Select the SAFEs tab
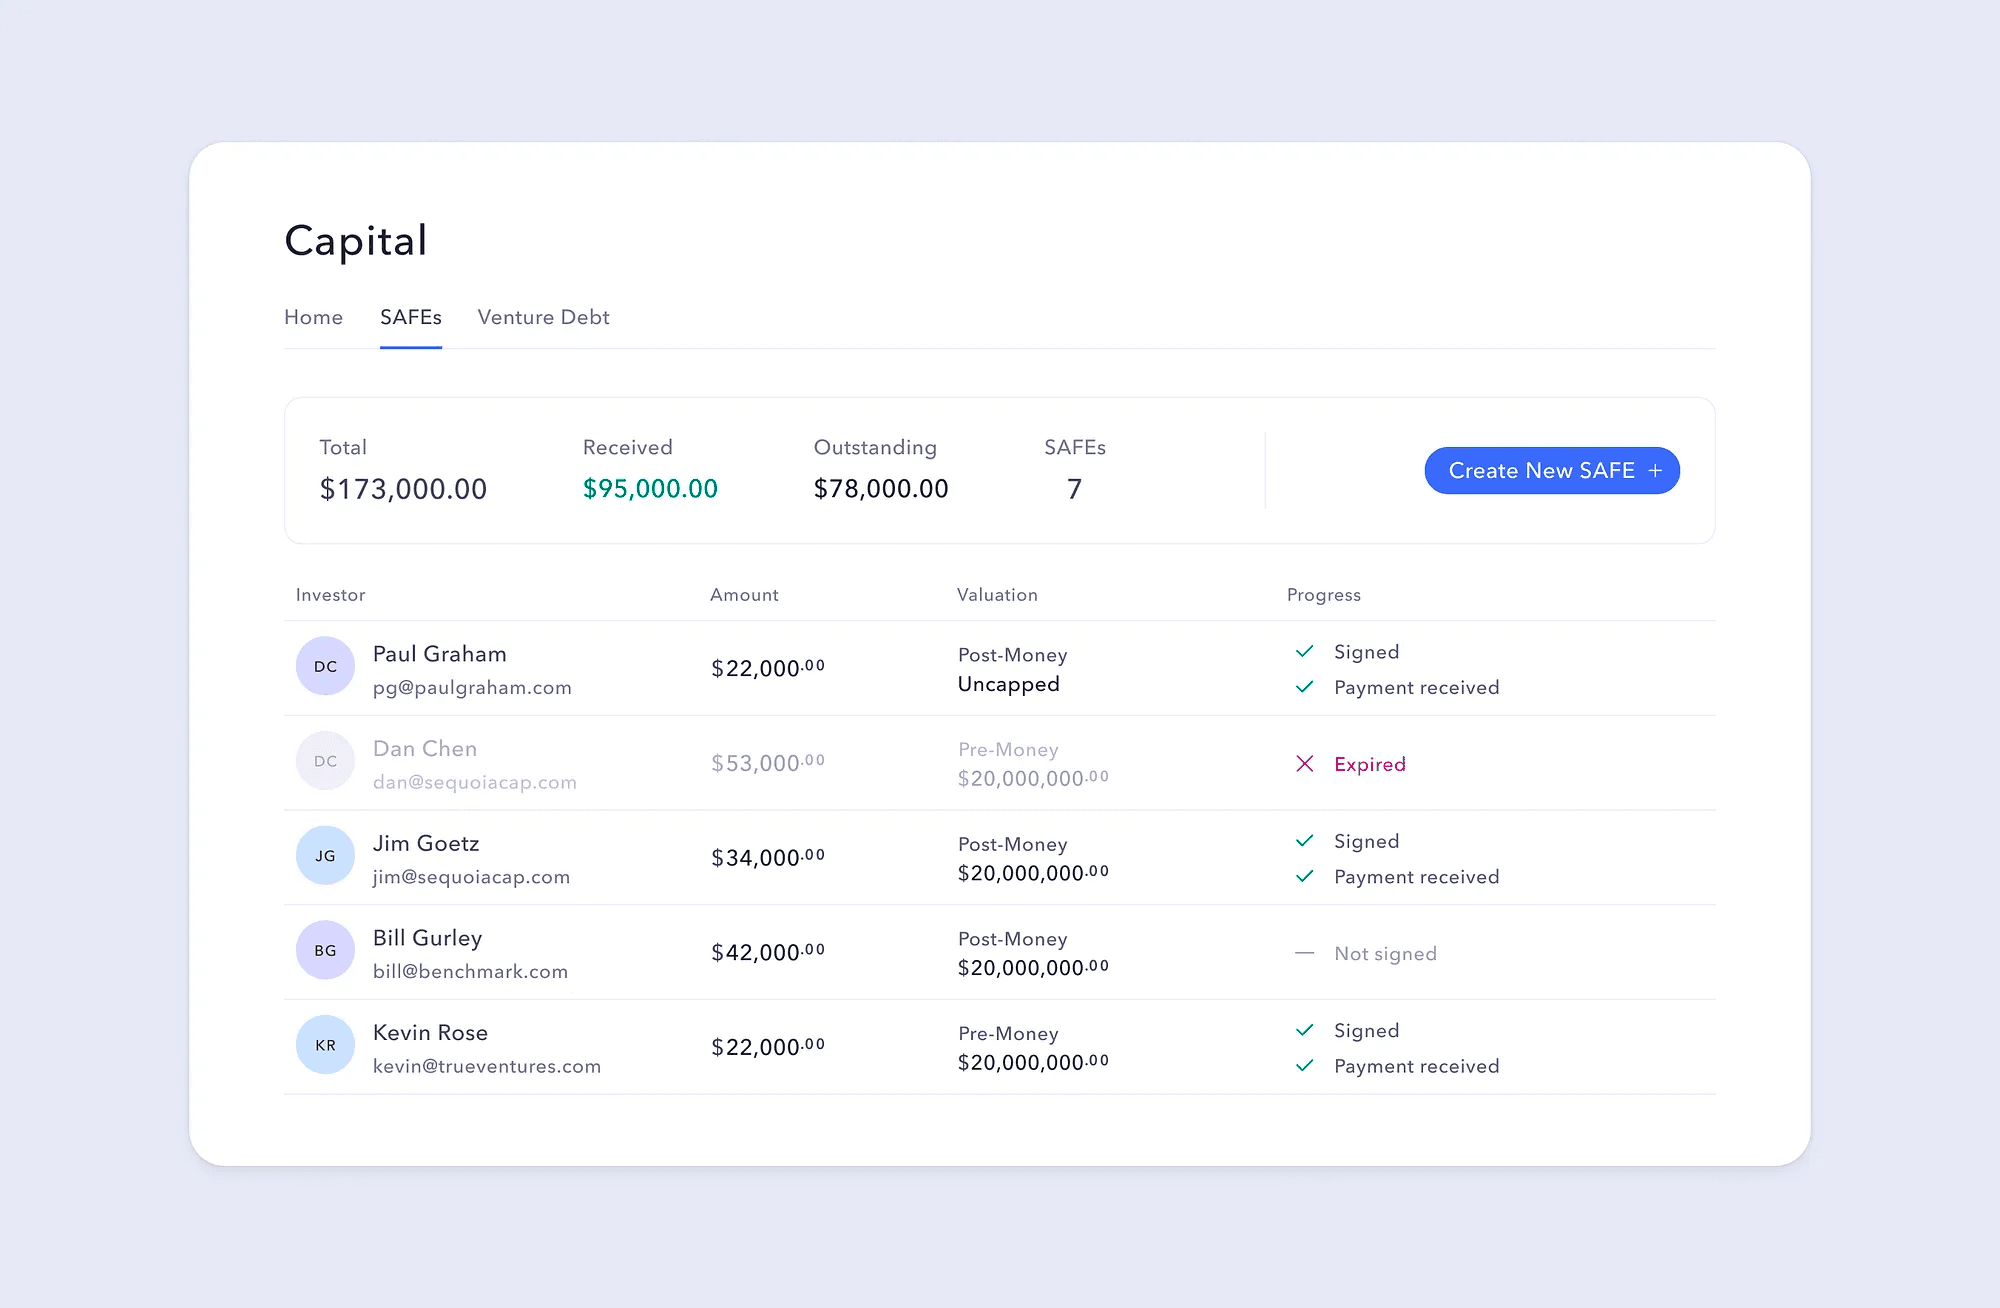This screenshot has height=1308, width=2000. (x=411, y=317)
